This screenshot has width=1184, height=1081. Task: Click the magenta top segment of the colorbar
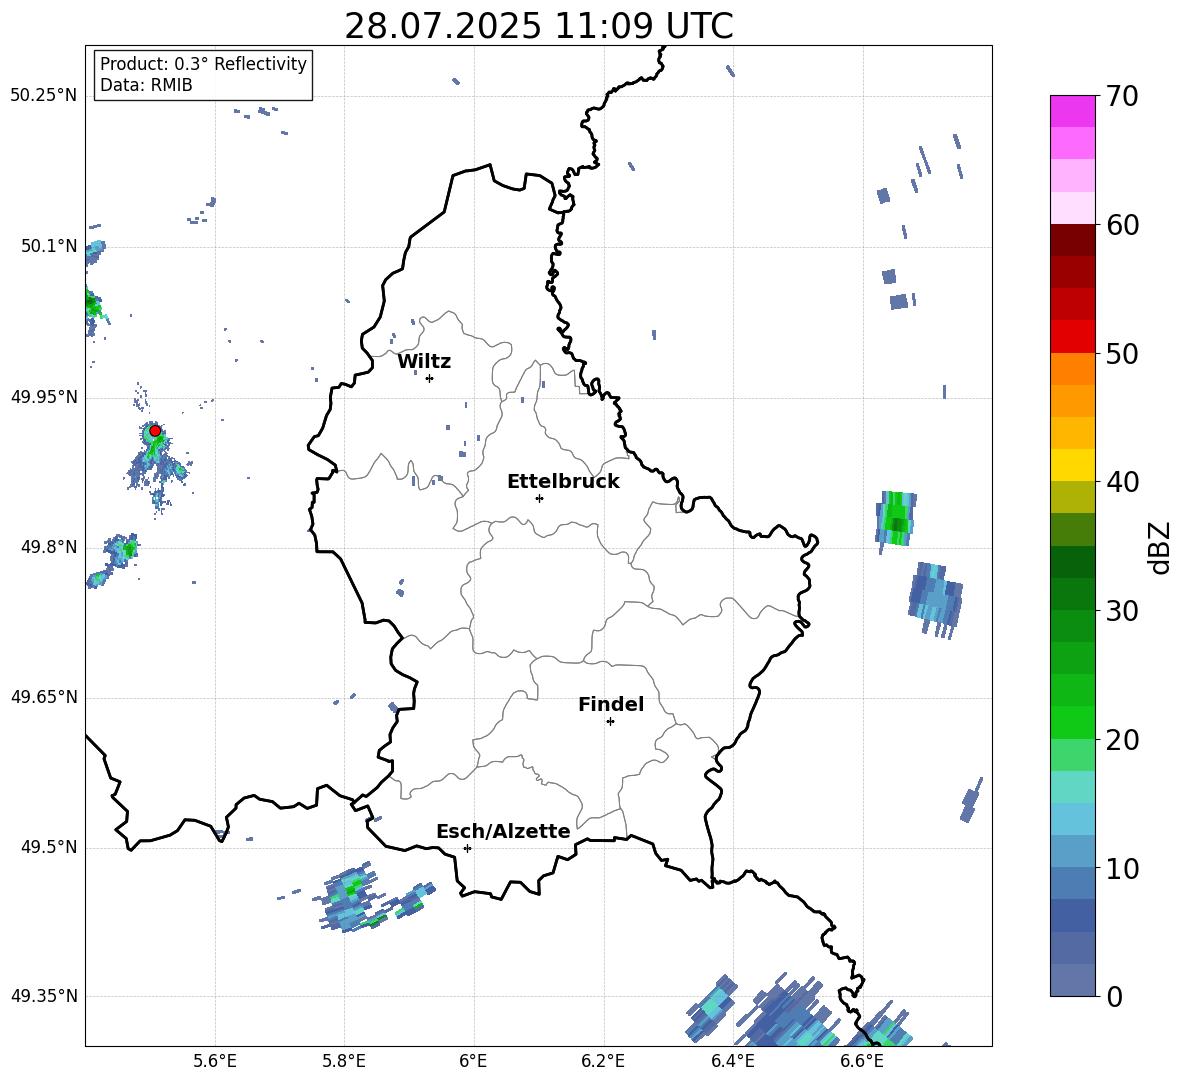[x=1072, y=111]
